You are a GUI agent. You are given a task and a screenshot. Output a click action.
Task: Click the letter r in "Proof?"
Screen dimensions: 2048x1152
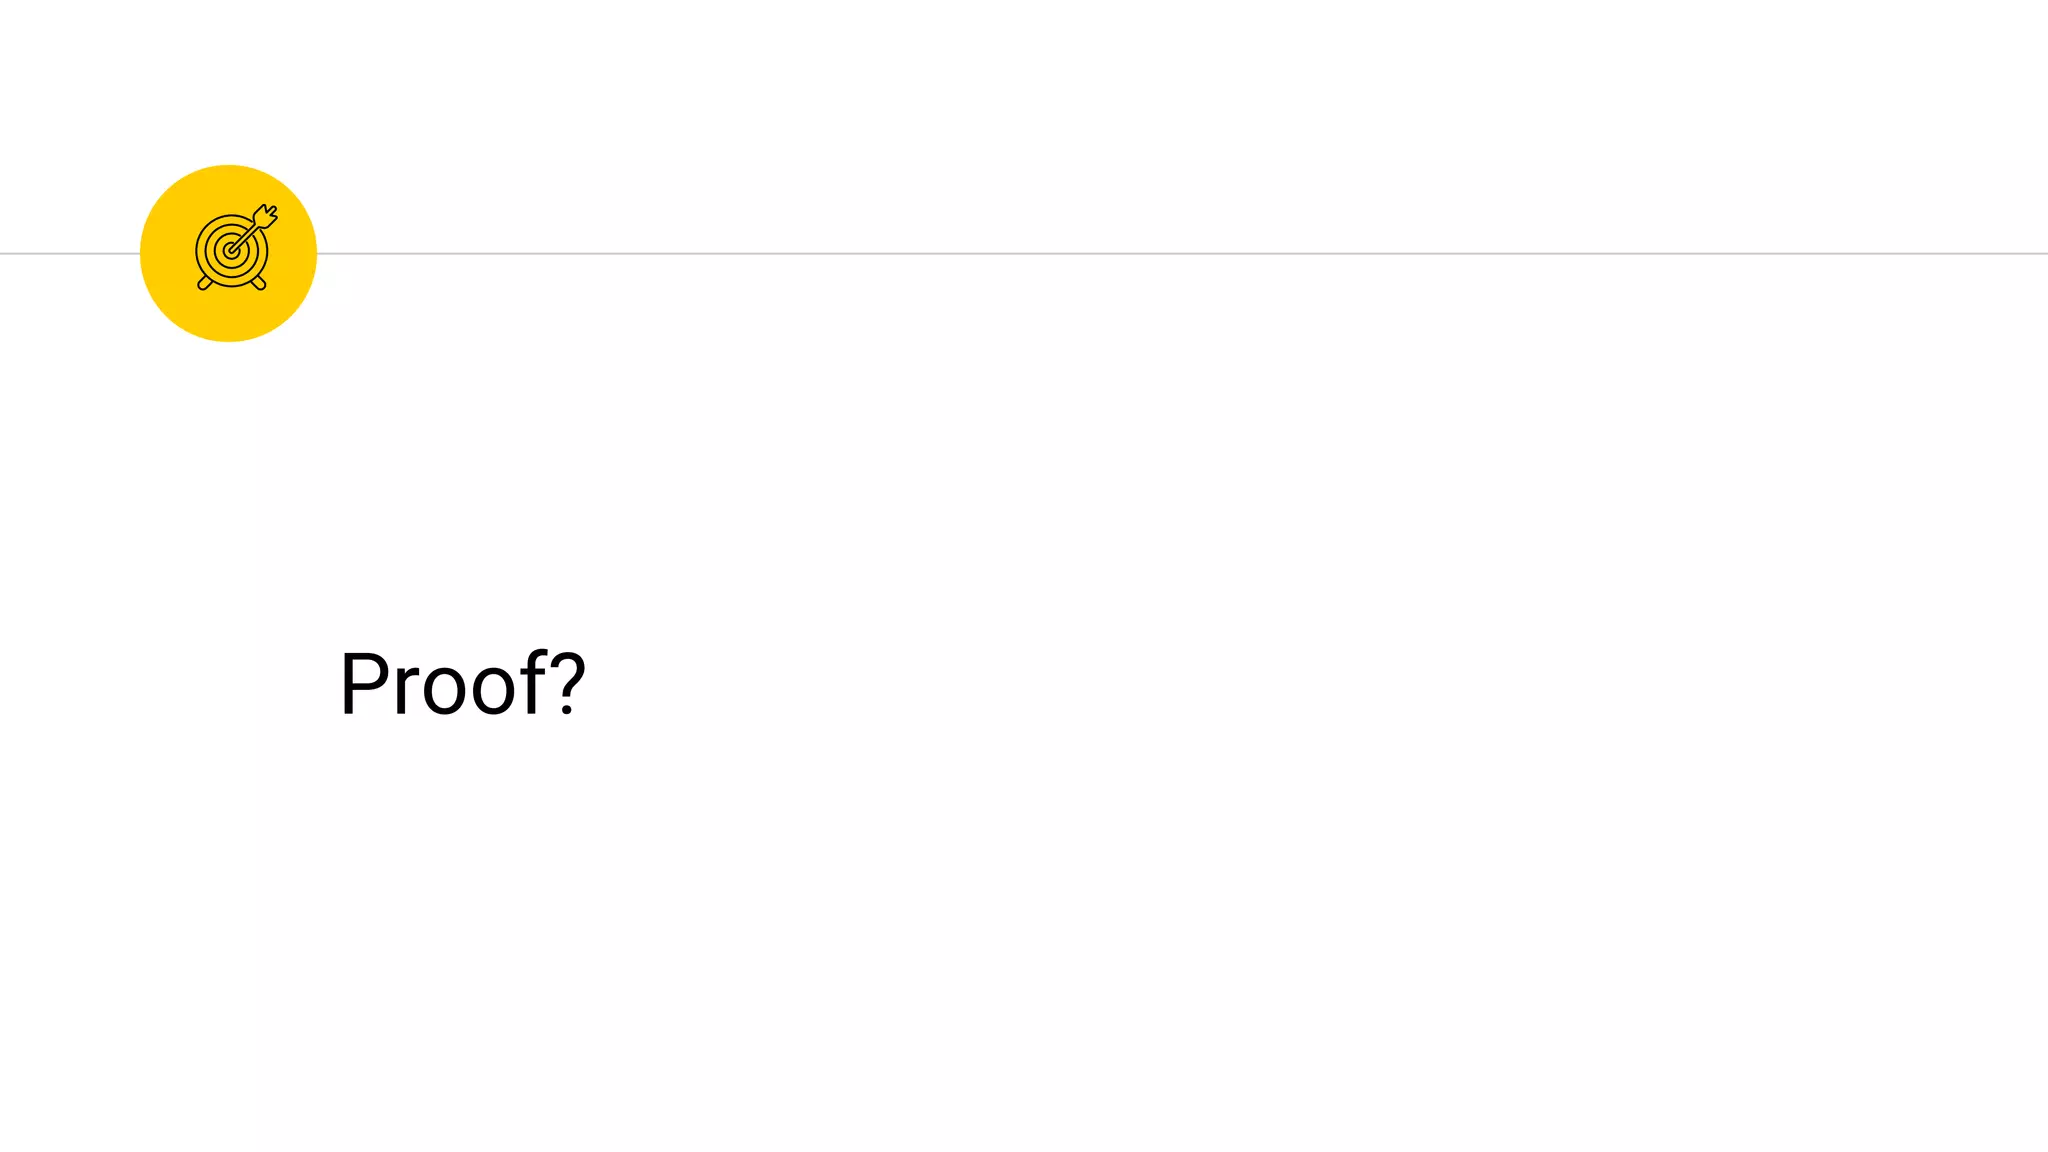tap(404, 692)
